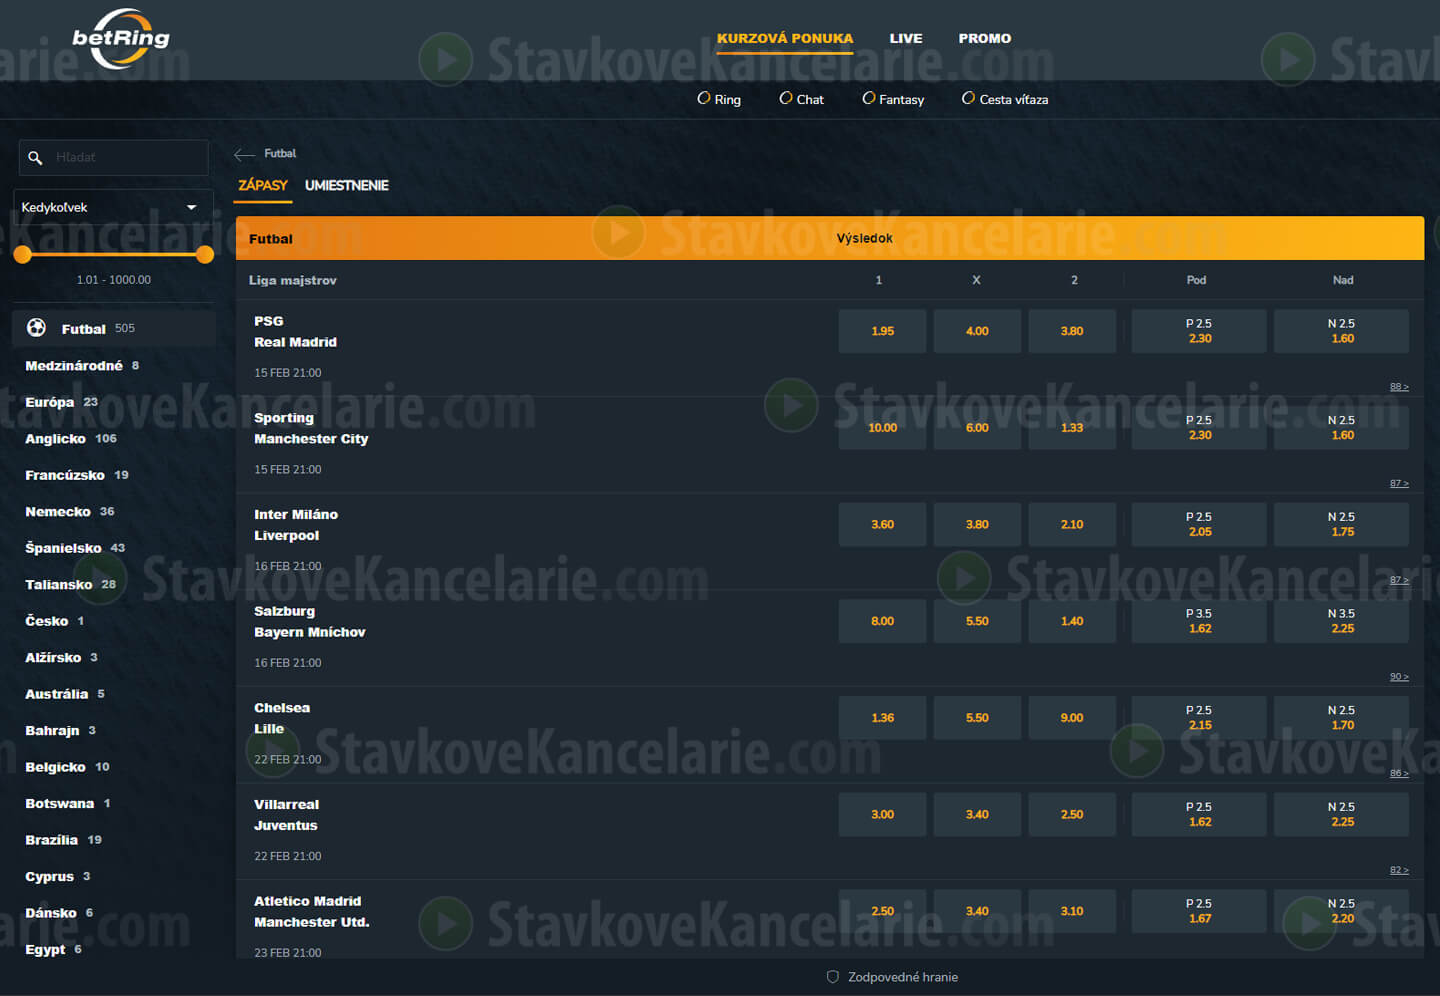The height and width of the screenshot is (996, 1440).
Task: Select P 3.5 1.62 Salzburg match
Action: [1199, 621]
